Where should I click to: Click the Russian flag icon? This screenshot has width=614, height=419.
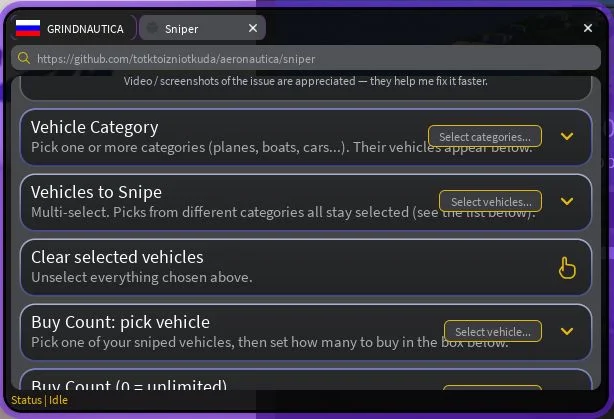pos(28,28)
